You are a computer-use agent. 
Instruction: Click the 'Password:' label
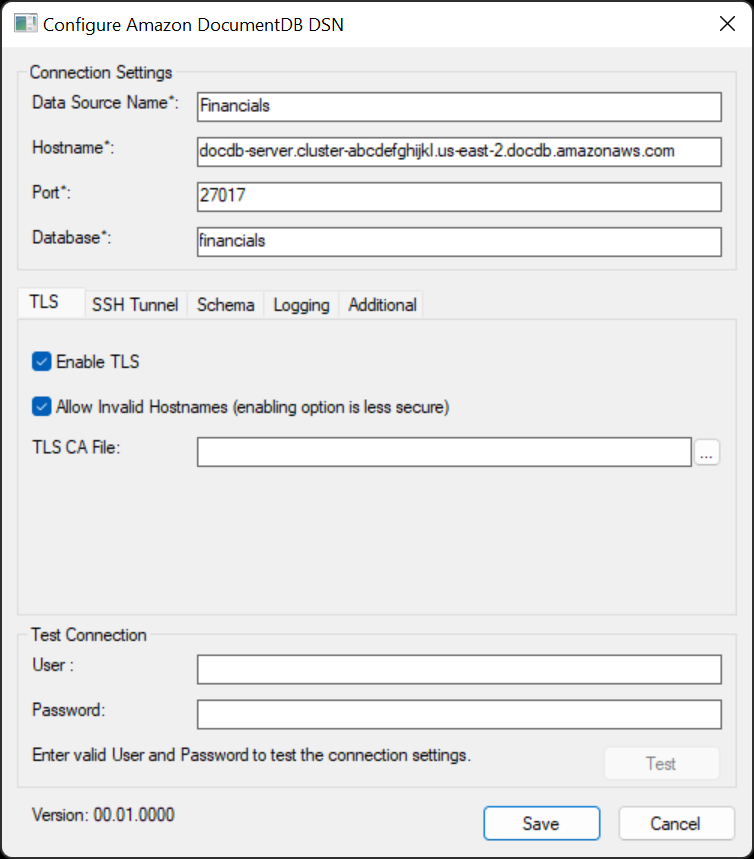68,709
